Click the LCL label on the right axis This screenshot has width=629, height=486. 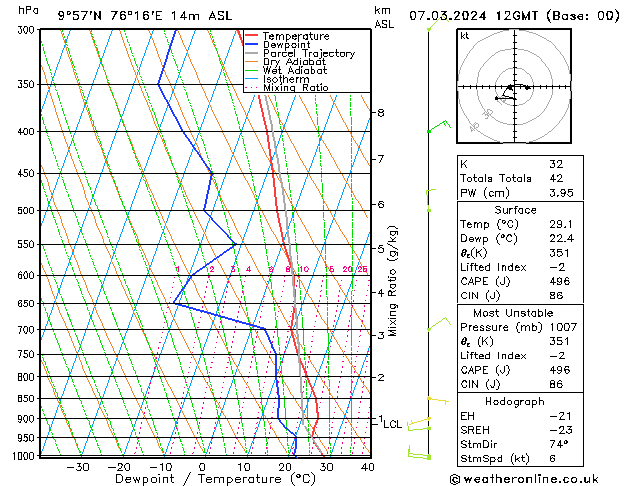pos(392,424)
